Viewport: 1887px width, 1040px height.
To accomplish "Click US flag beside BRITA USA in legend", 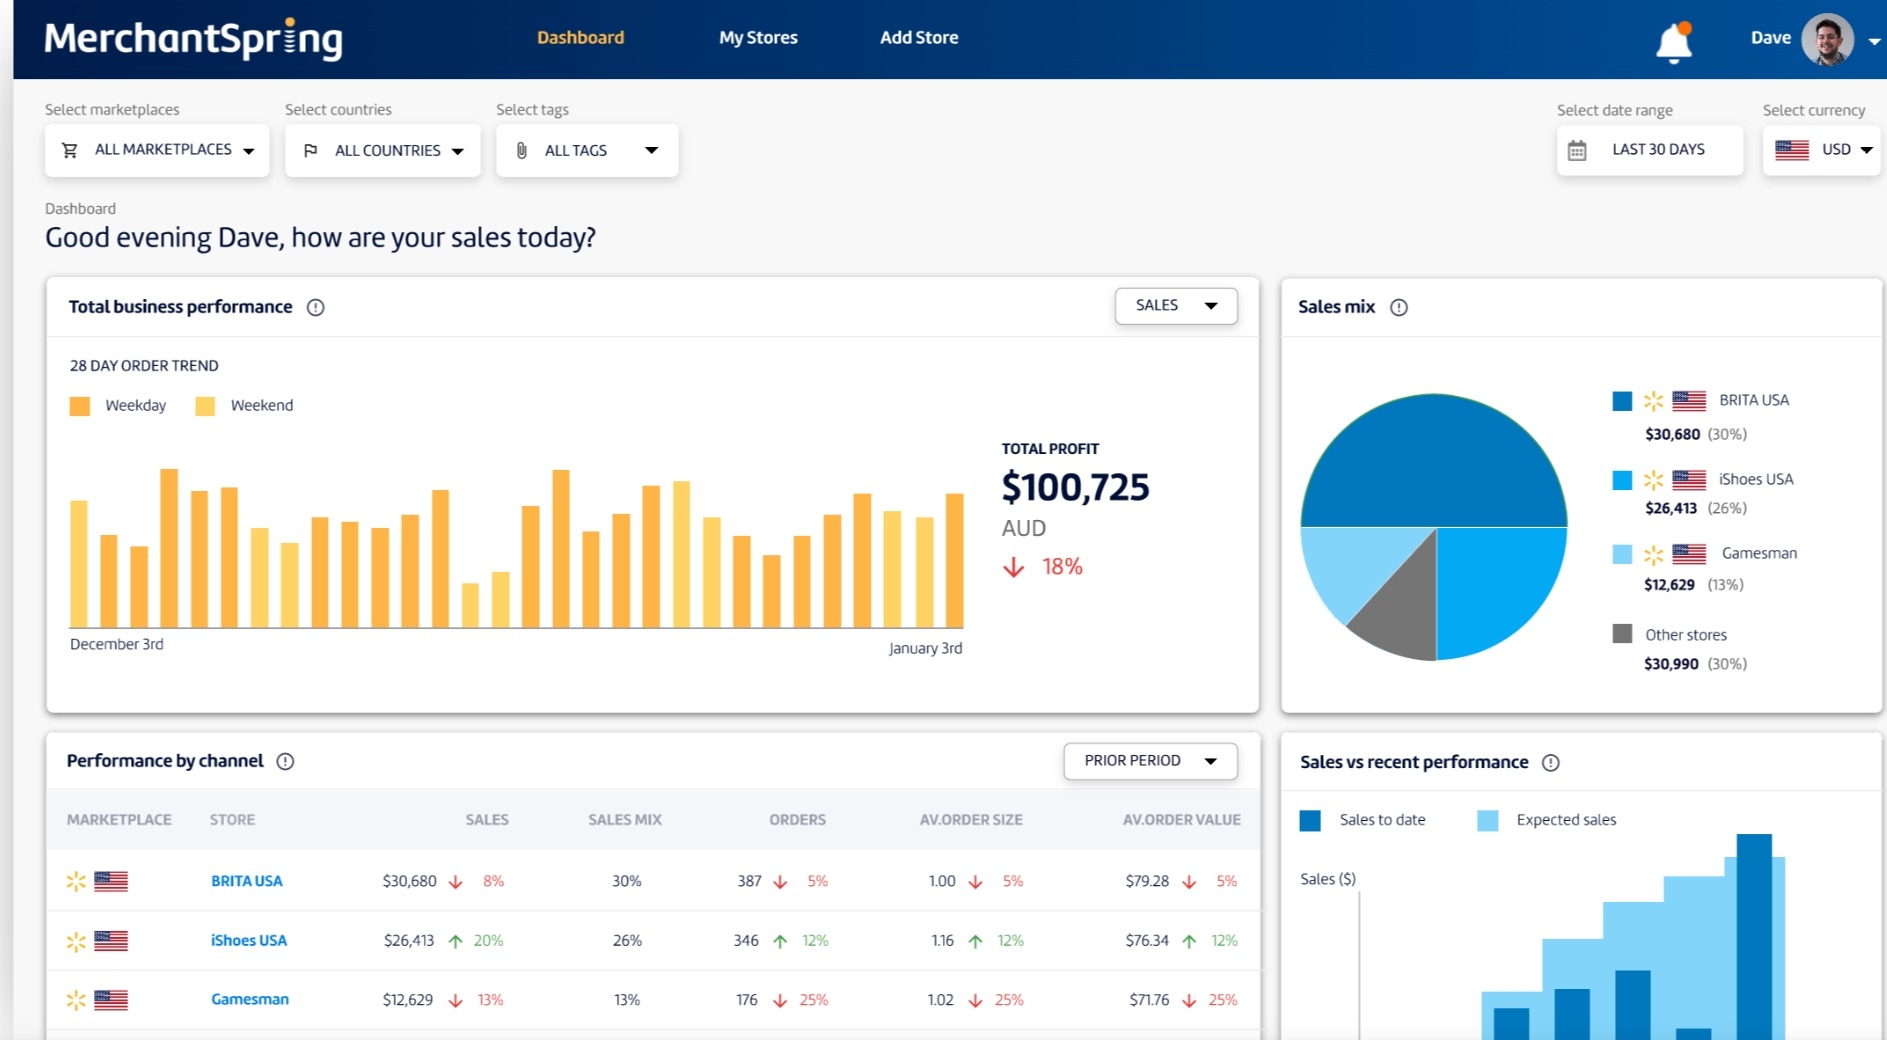I will 1689,401.
